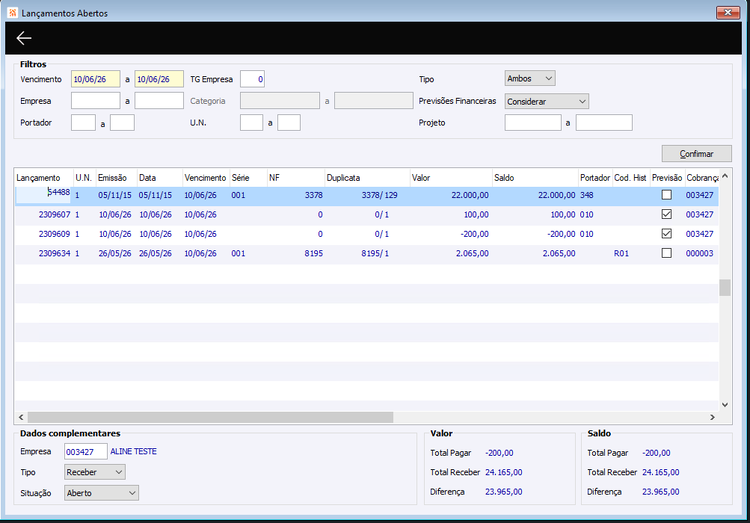This screenshot has width=750, height=523.
Task: Click the vertical scrollbar down arrow
Action: click(x=725, y=405)
